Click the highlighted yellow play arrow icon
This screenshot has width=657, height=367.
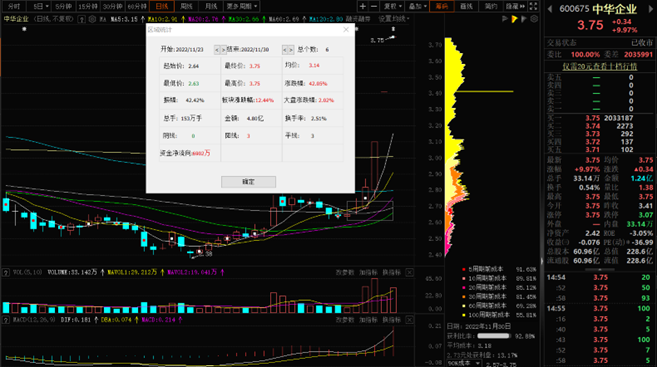tap(514, 19)
